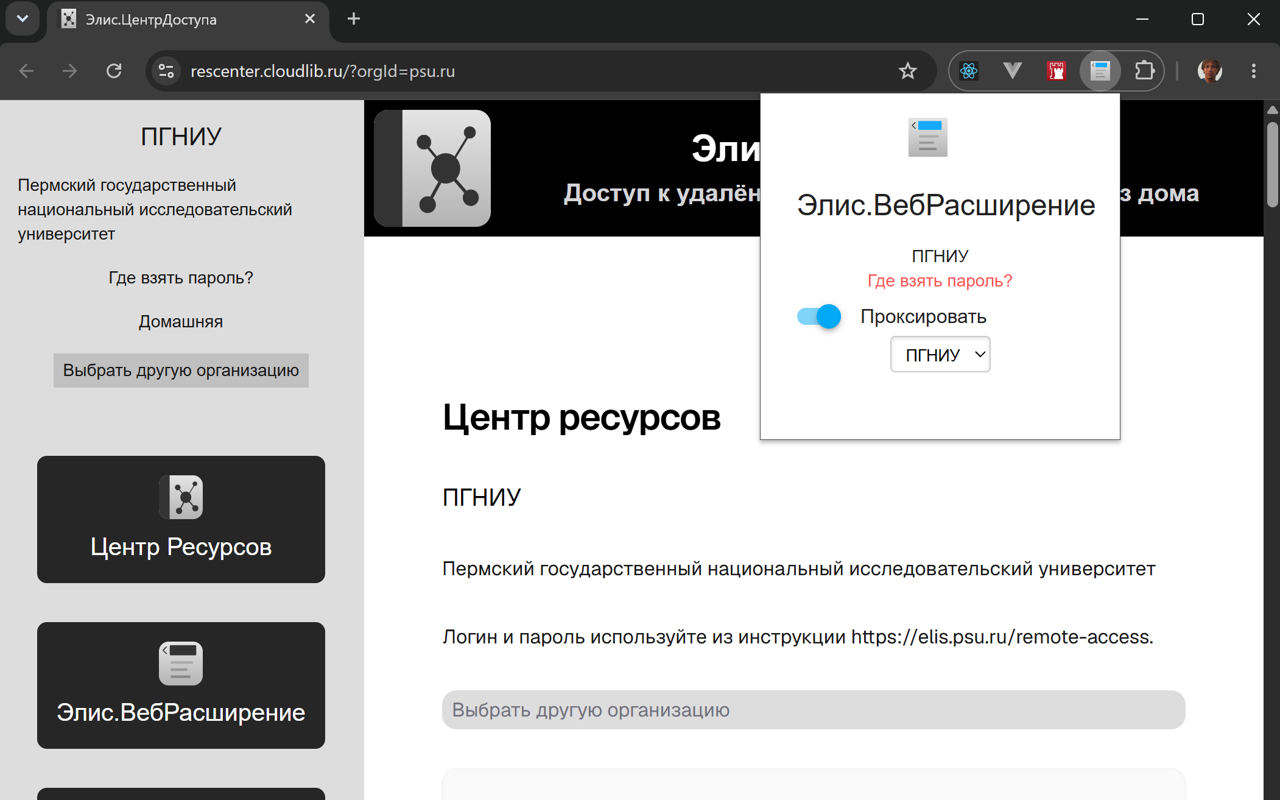Click the Элис logo in the page header
Screen dimensions: 1280x800
click(432, 168)
